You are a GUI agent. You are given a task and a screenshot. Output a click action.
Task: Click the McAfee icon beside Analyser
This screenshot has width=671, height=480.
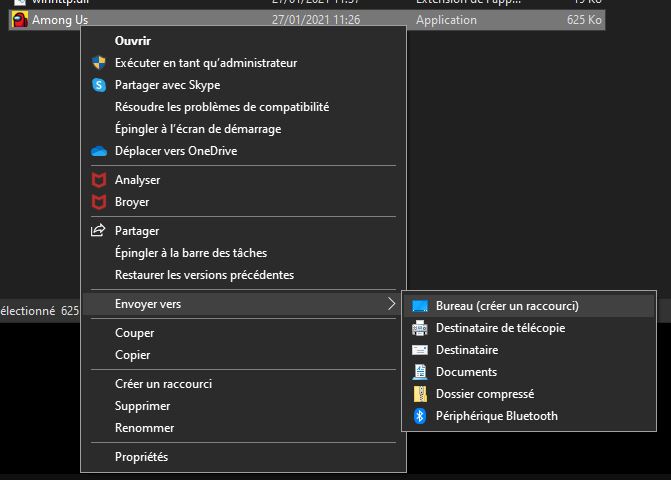click(98, 180)
